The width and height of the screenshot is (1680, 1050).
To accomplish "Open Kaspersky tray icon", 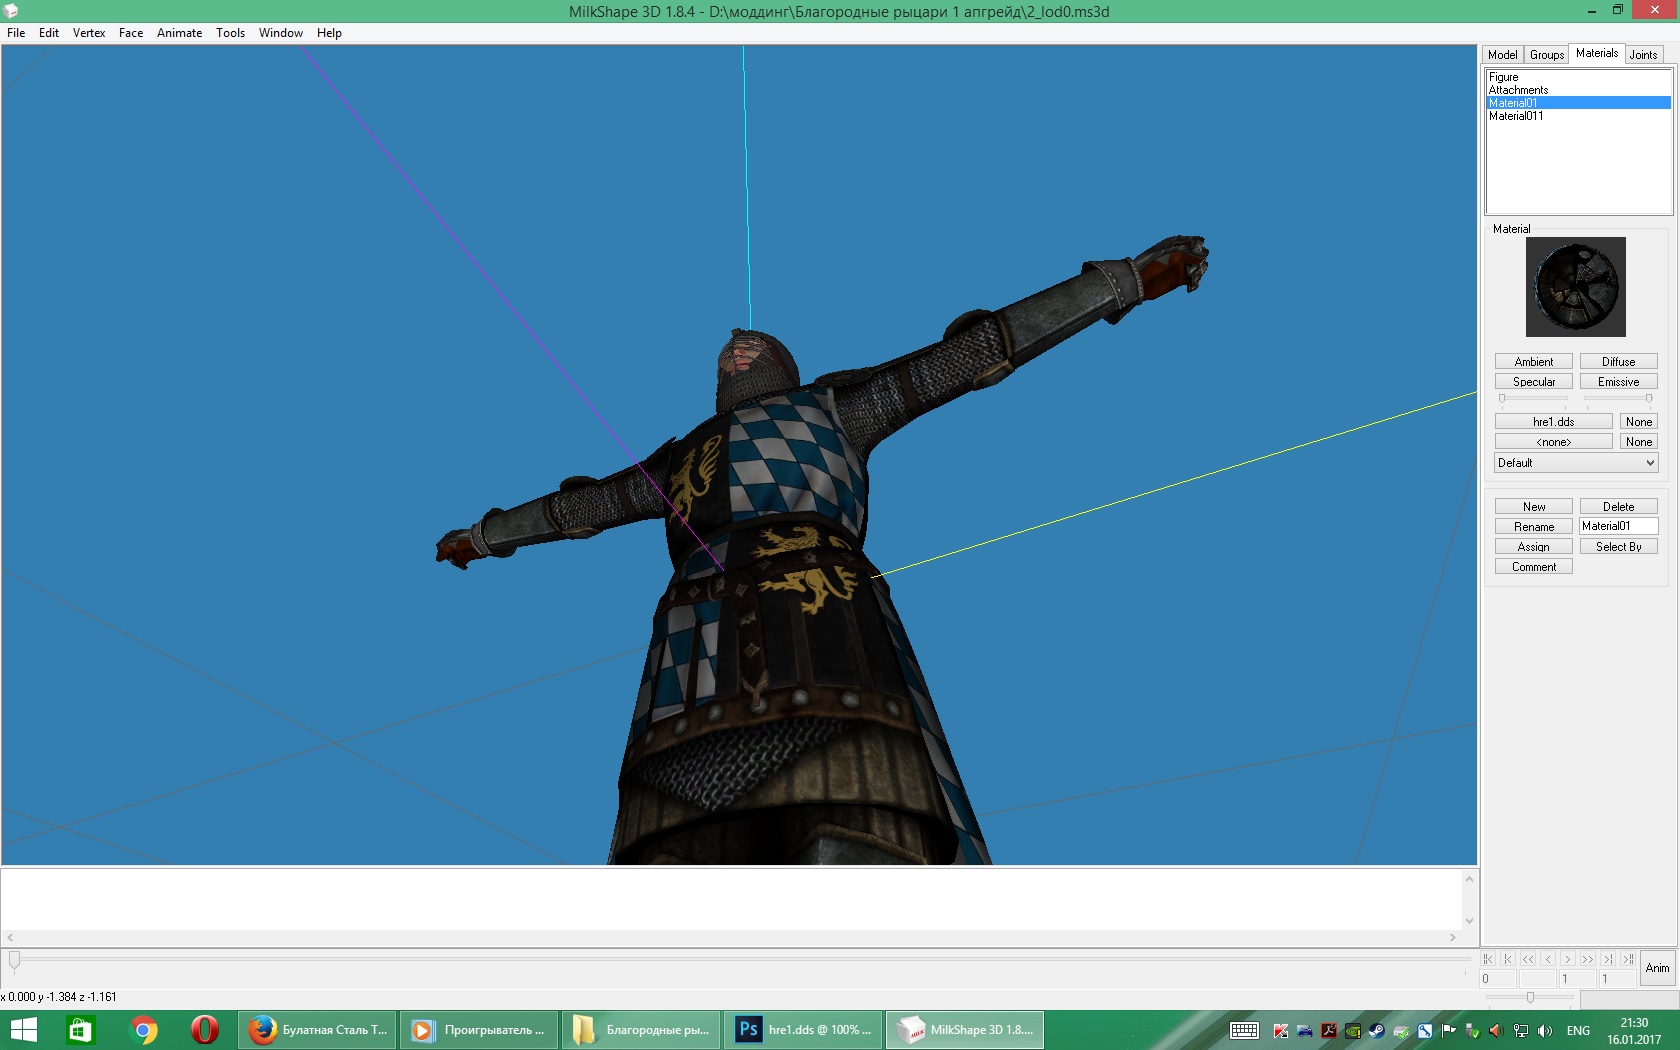I will tap(1281, 1031).
